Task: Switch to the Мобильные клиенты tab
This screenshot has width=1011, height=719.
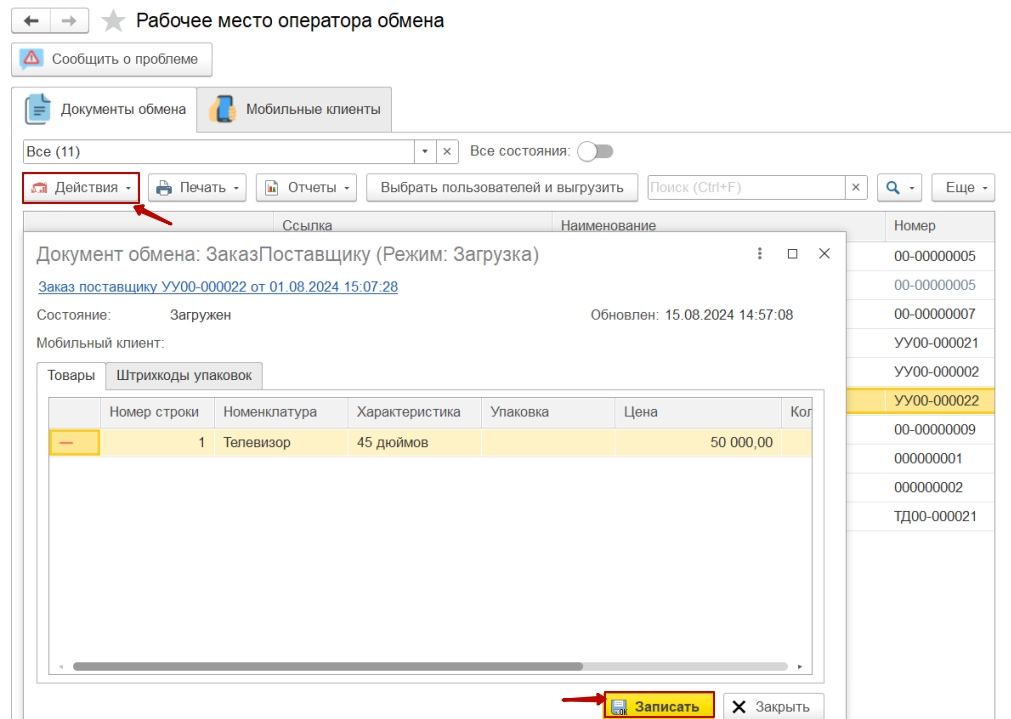Action: (295, 109)
